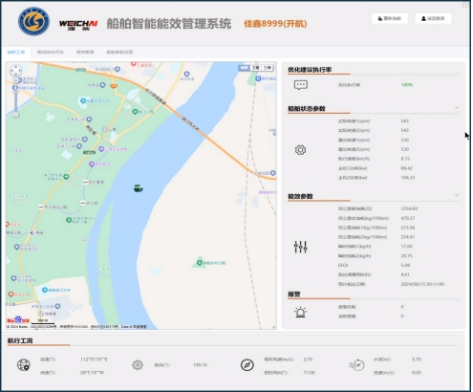The height and width of the screenshot is (392, 473).
Task: Collapse the 能效参数 section chevron
Action: tap(457, 195)
